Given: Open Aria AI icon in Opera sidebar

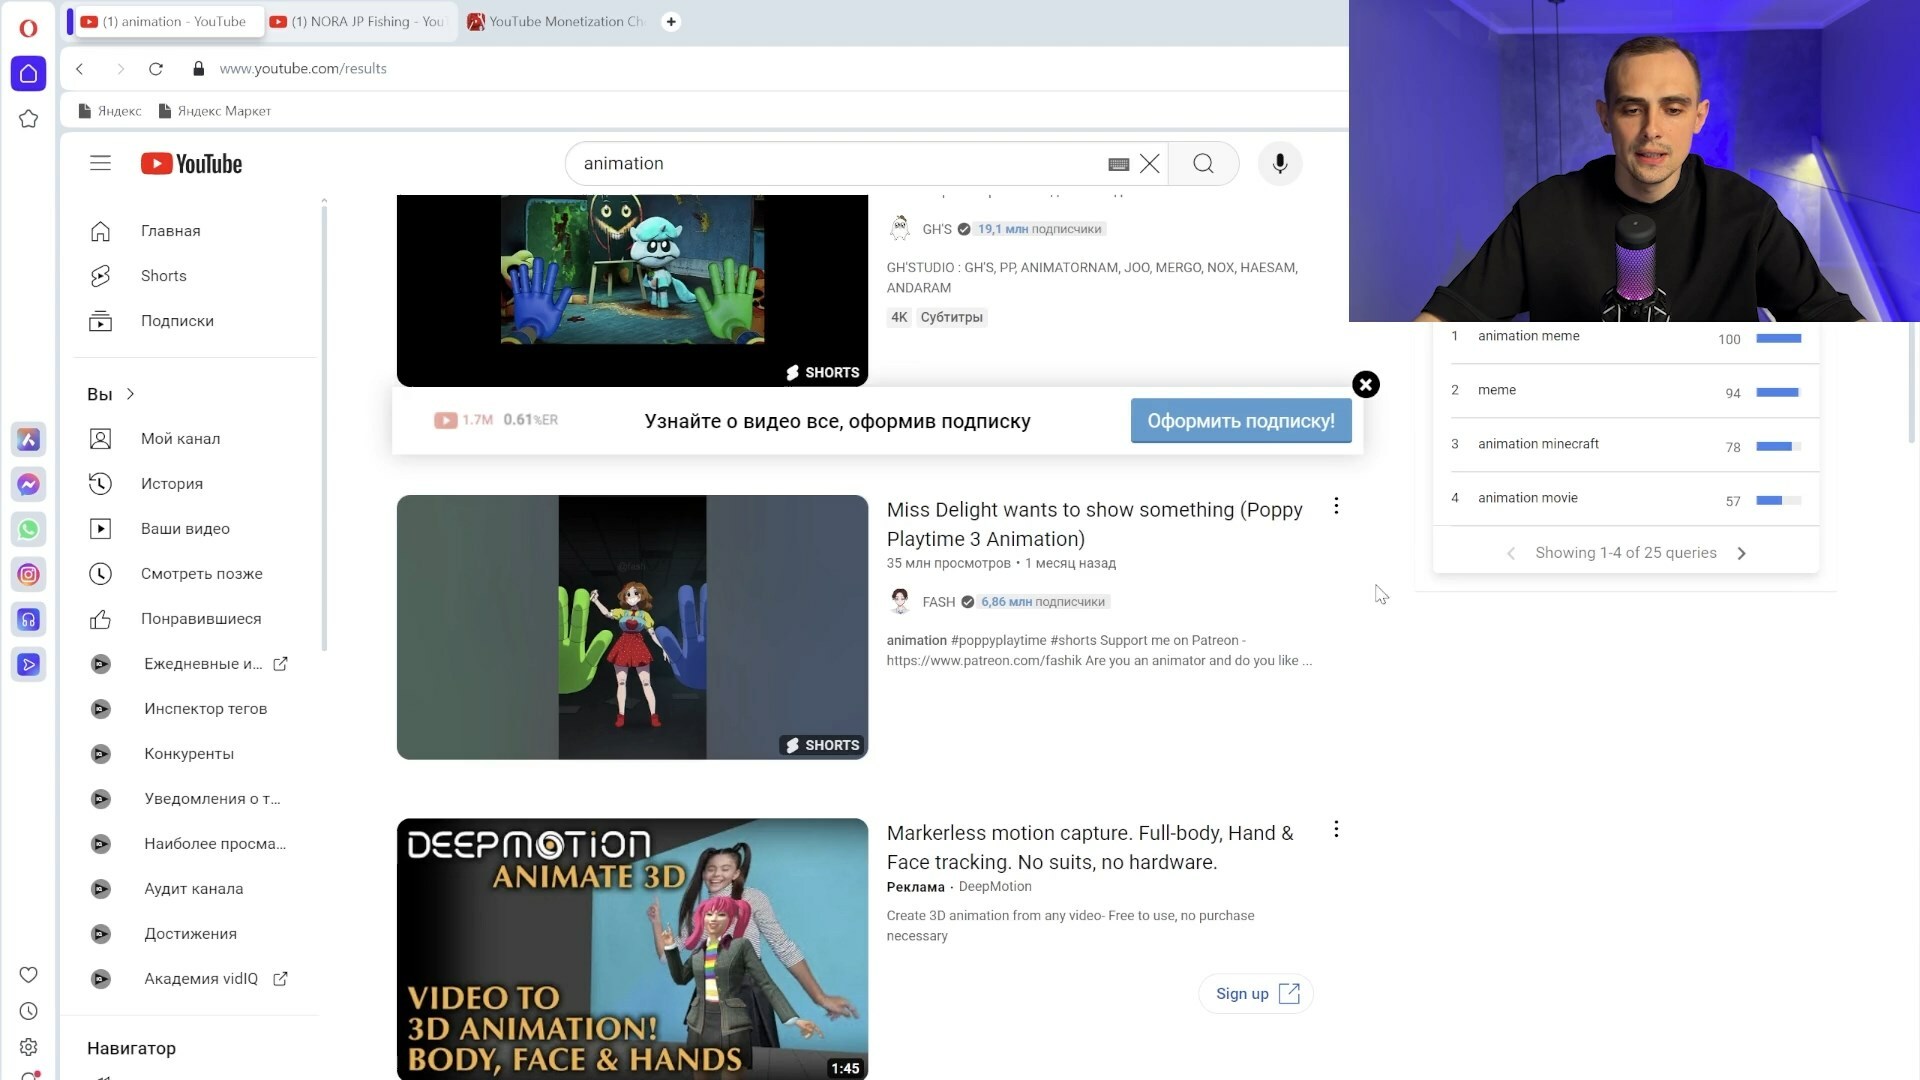Looking at the screenshot, I should [x=28, y=439].
